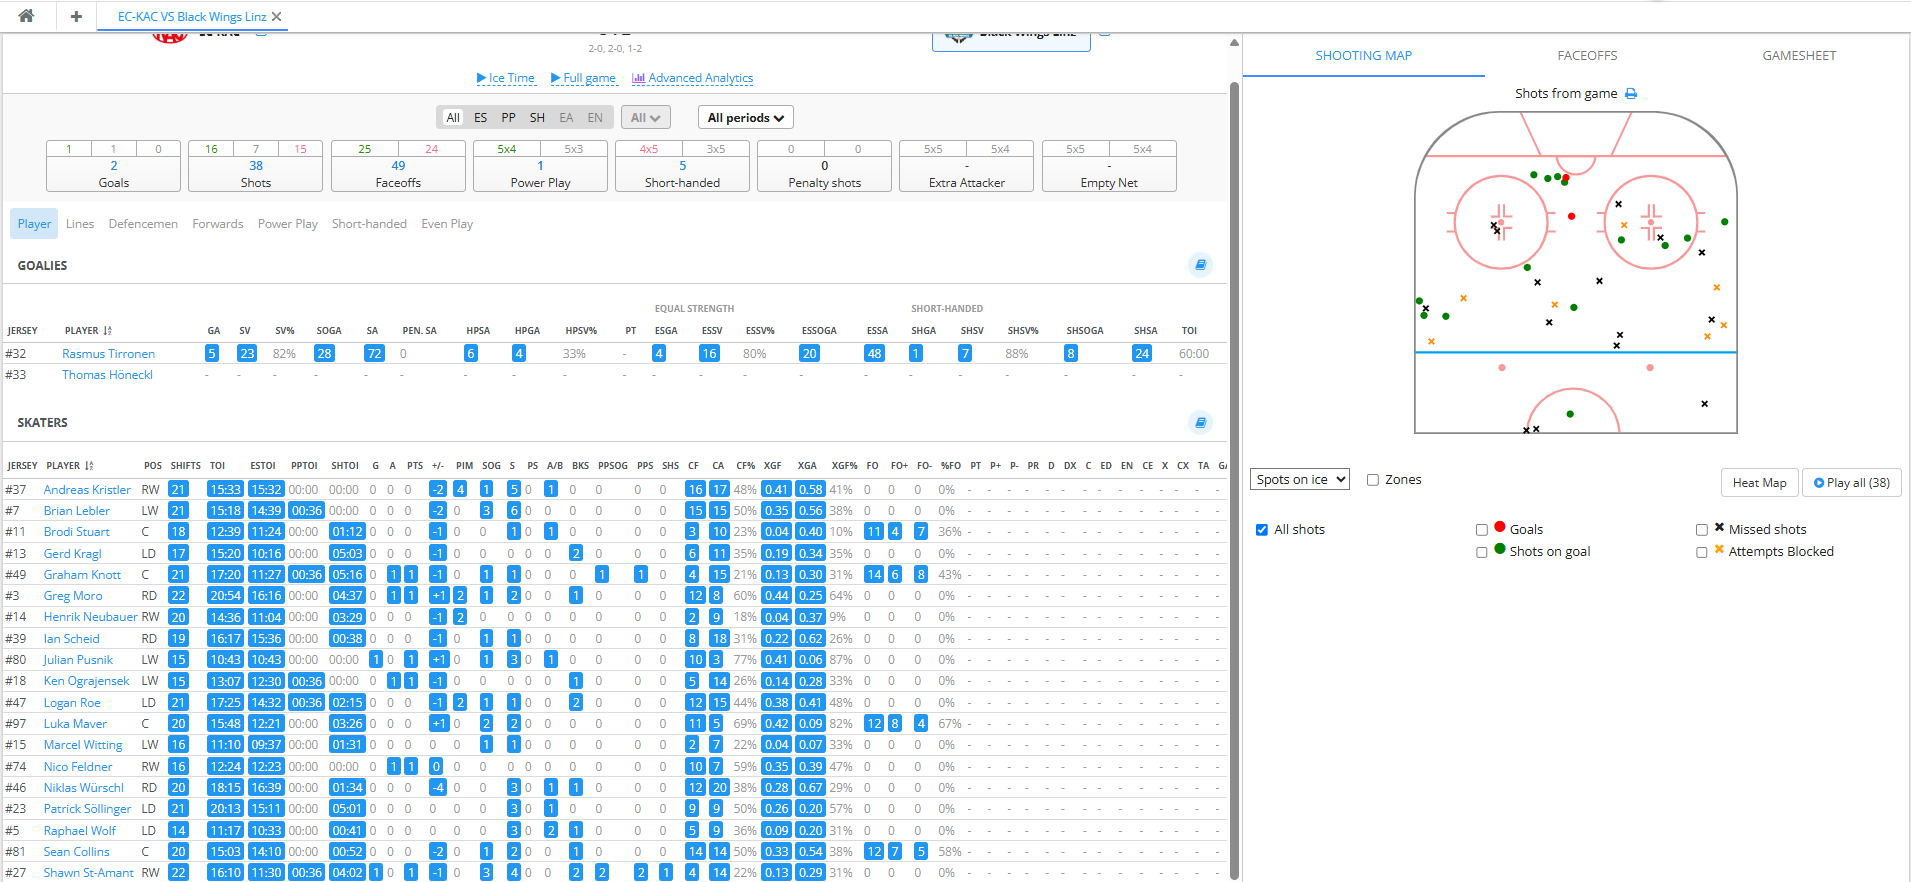Click the print icon beside Shots from game
The height and width of the screenshot is (882, 1911).
tap(1631, 94)
